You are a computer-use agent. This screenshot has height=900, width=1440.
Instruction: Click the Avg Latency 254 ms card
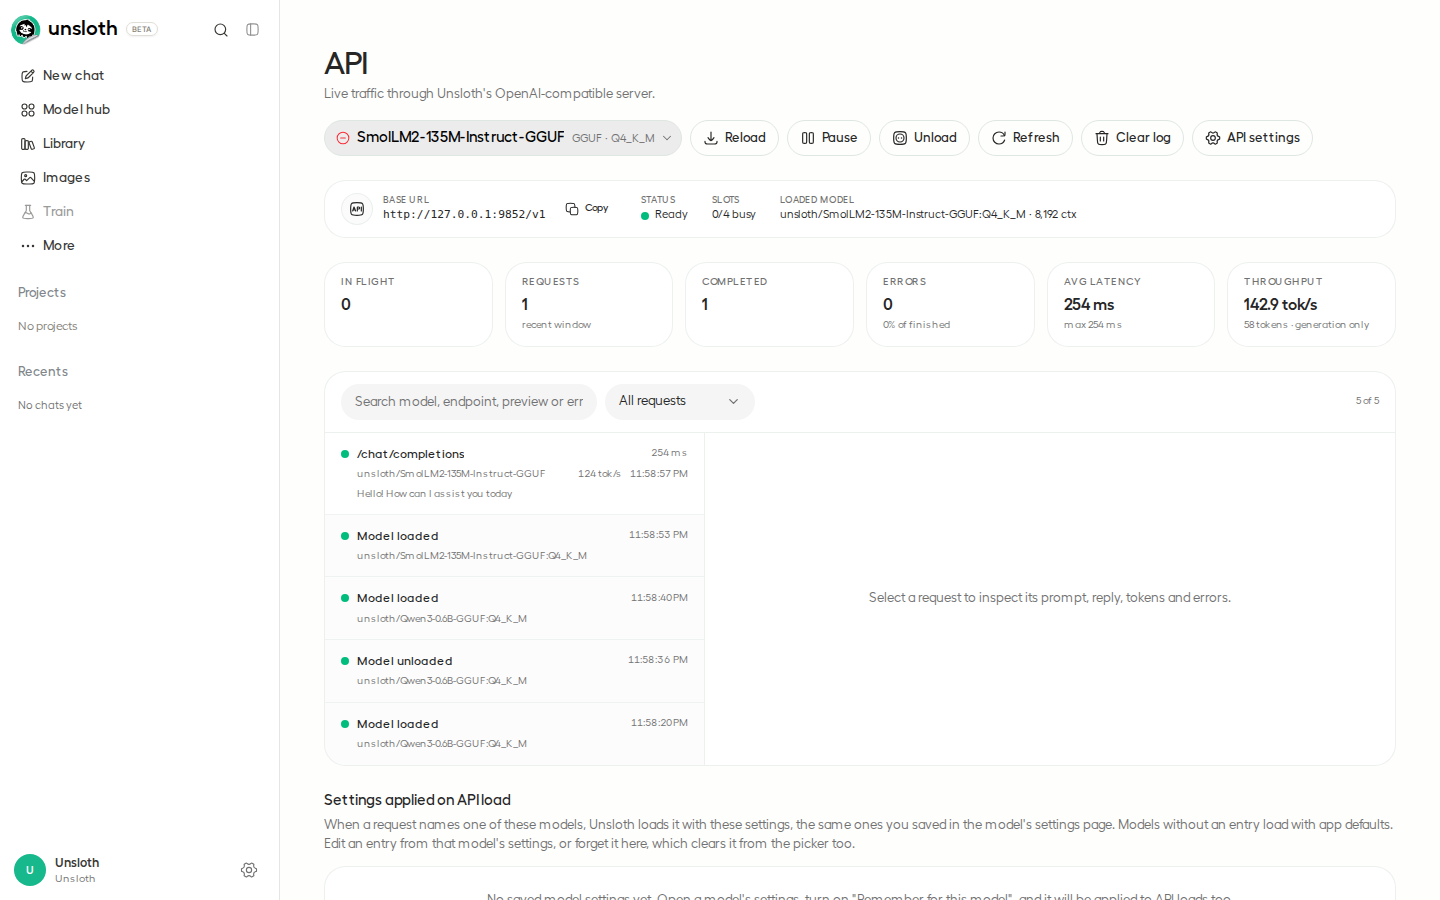tap(1131, 304)
